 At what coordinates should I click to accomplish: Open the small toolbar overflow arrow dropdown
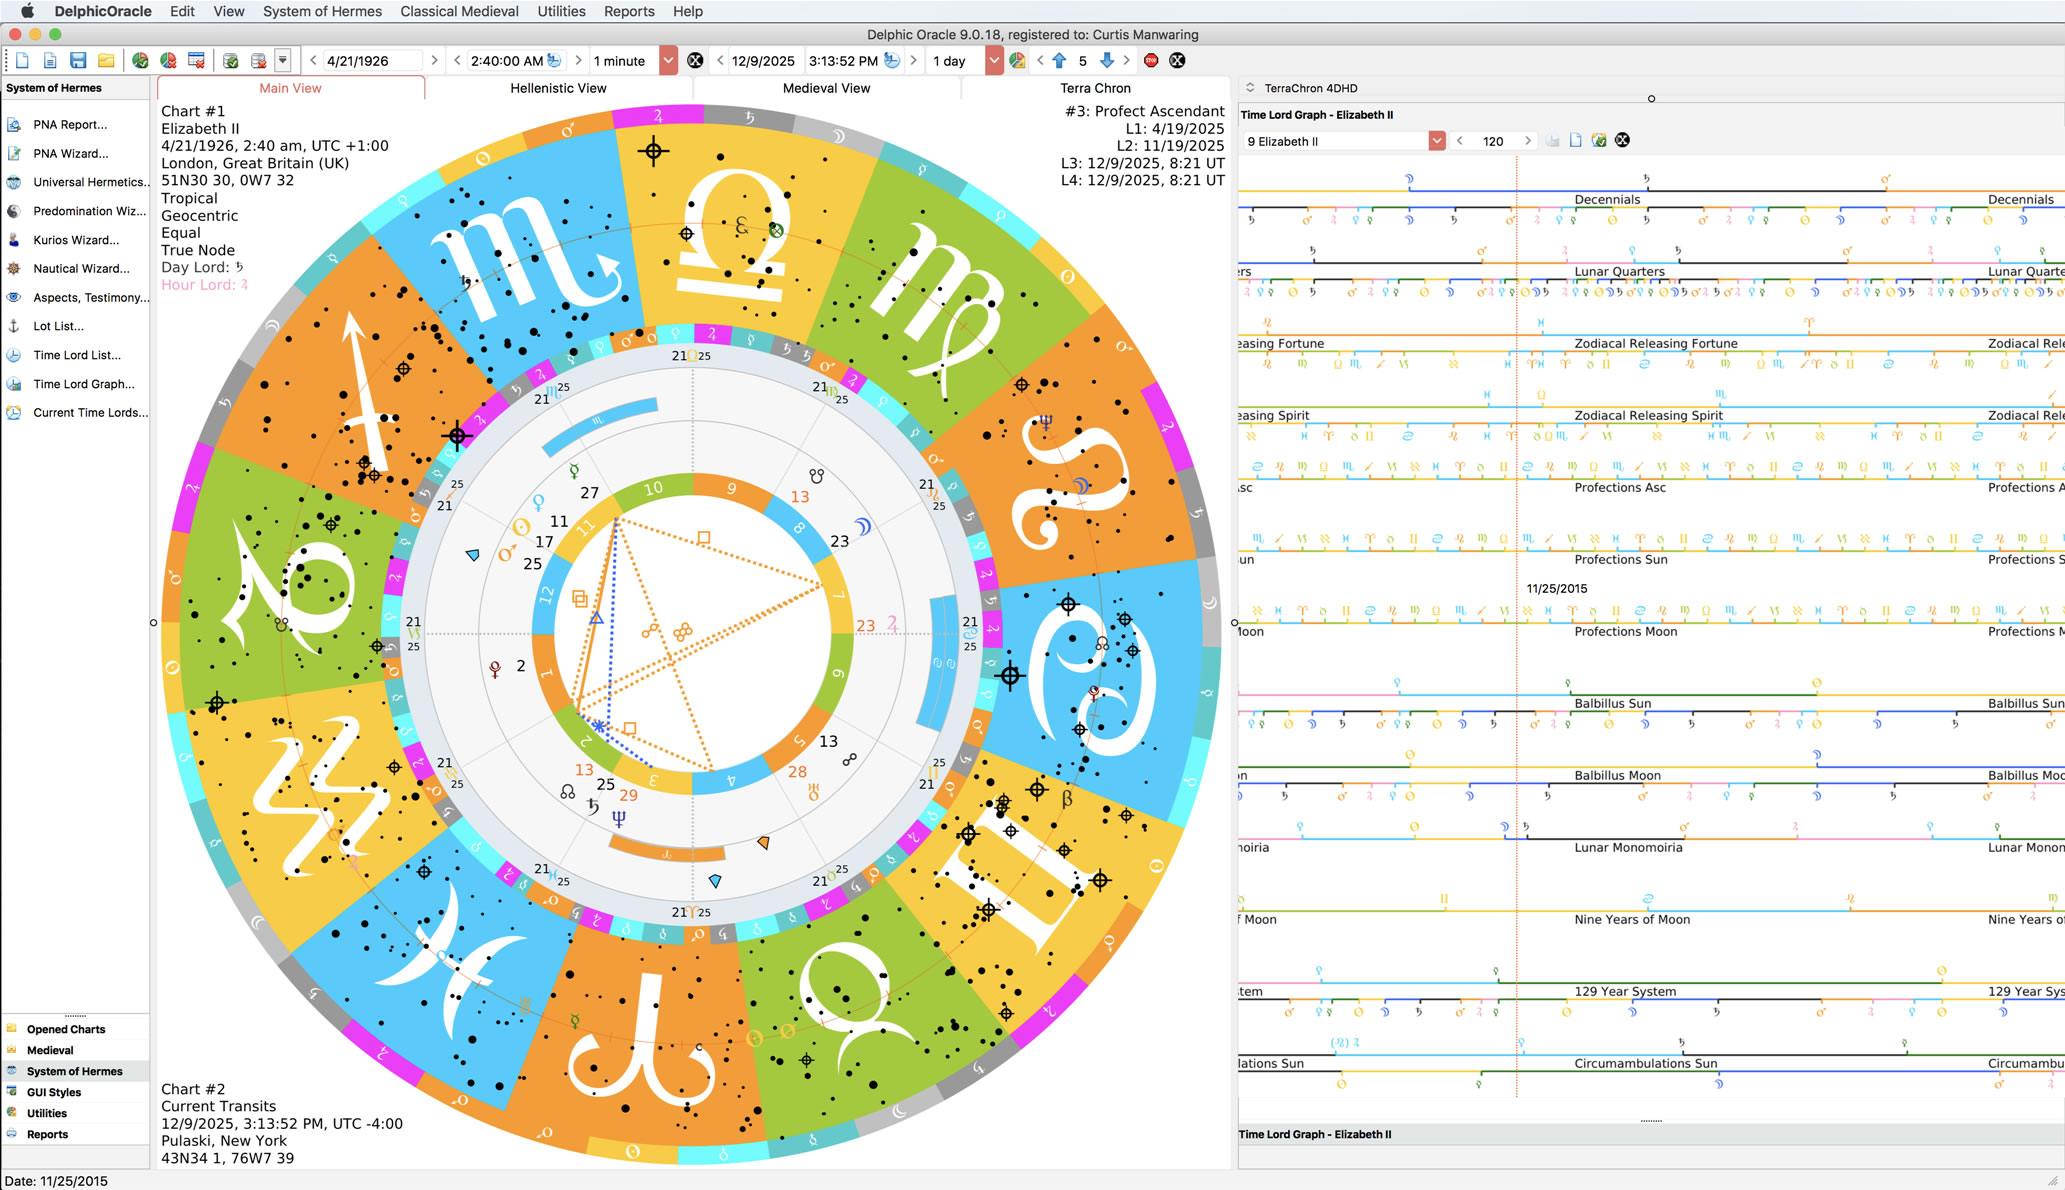click(283, 61)
